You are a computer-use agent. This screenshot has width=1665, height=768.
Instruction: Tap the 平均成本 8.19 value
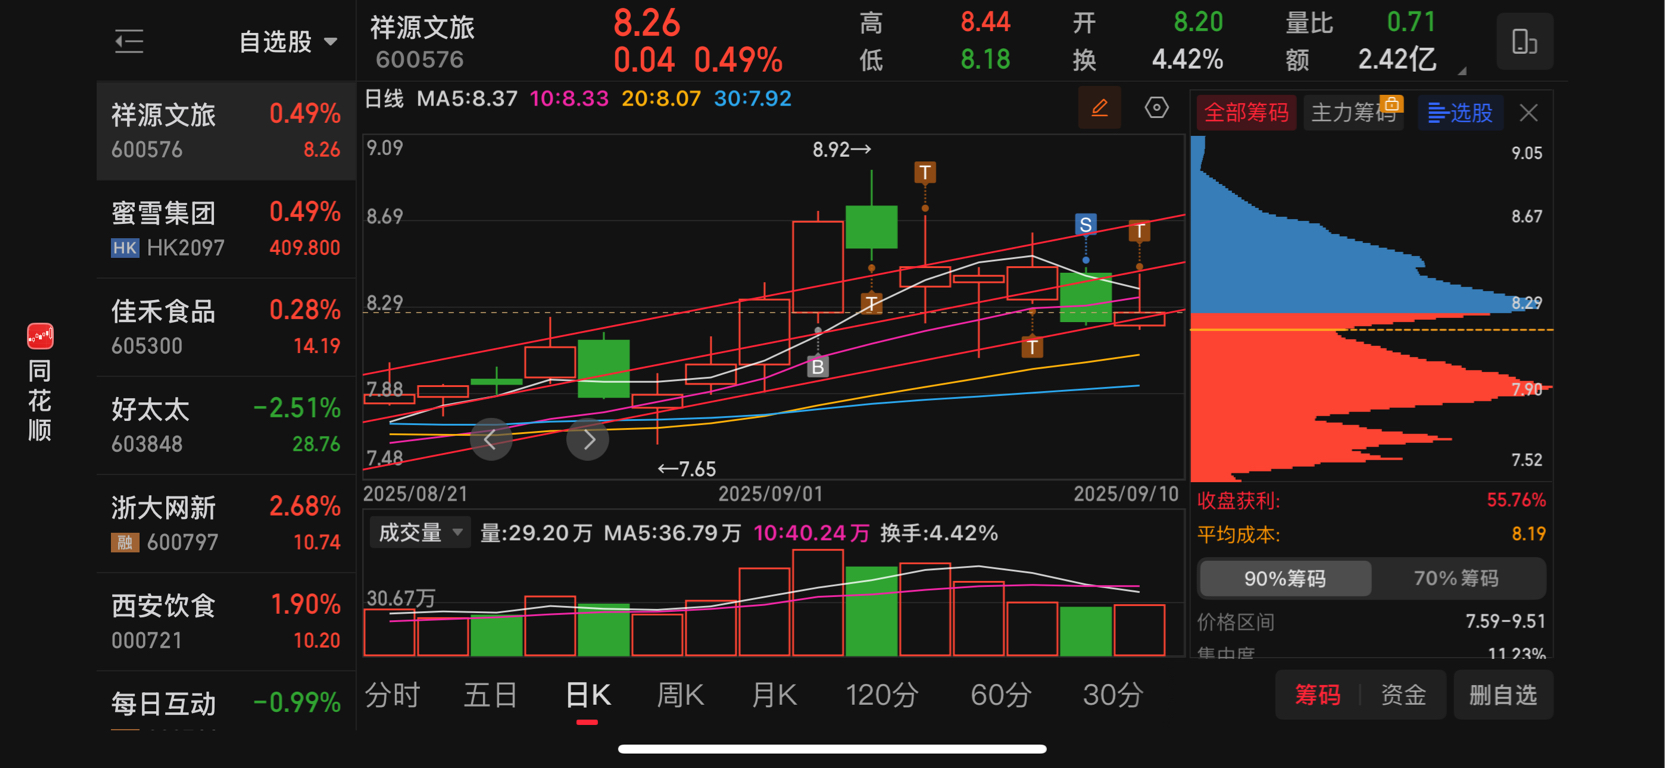click(x=1529, y=534)
